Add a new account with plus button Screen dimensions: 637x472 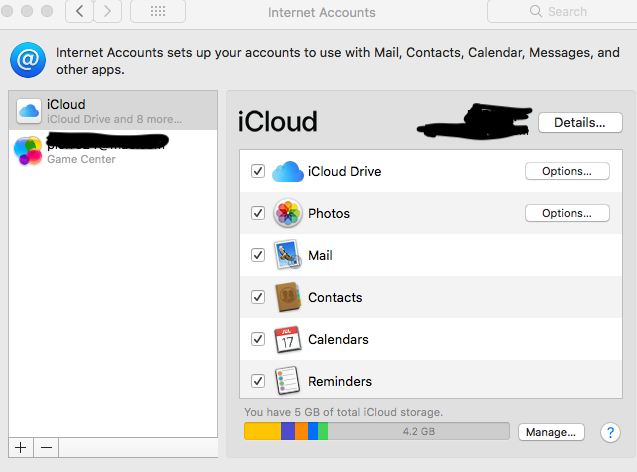tap(21, 448)
